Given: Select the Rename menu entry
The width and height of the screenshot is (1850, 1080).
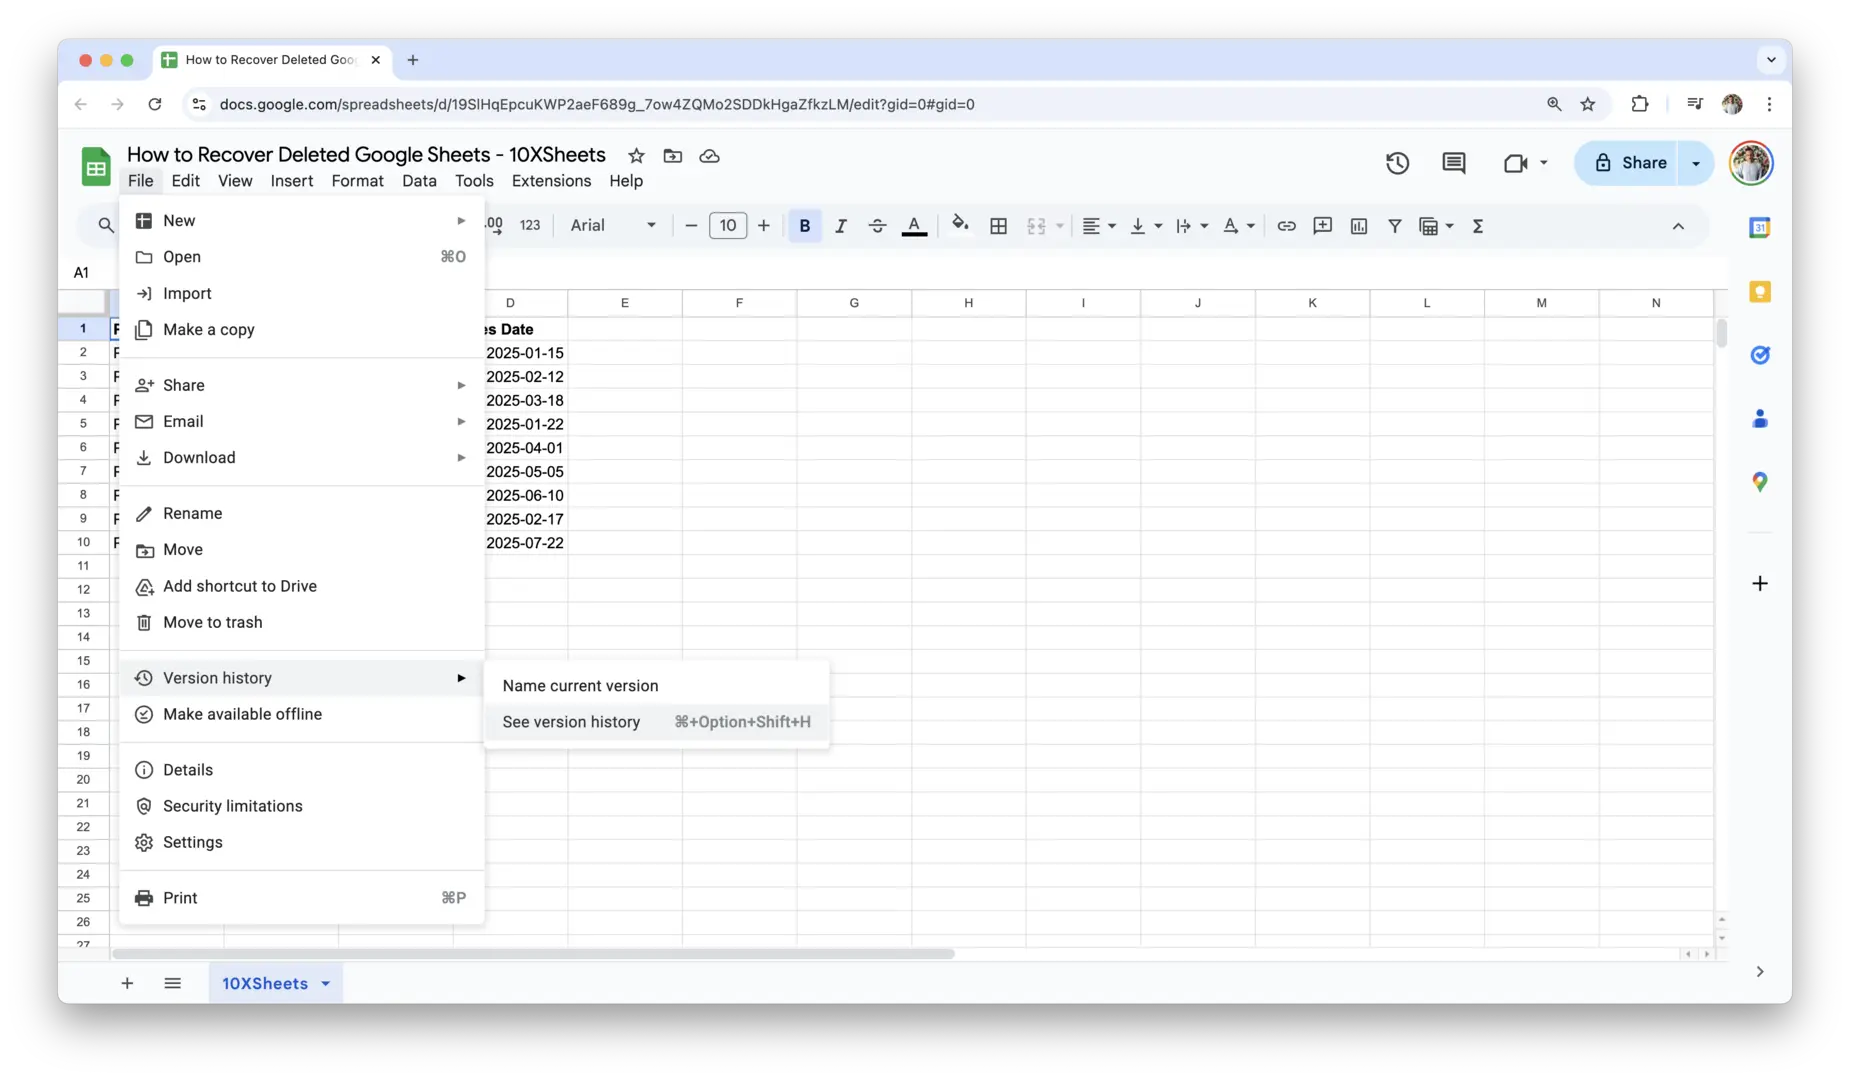Looking at the screenshot, I should 301,514.
